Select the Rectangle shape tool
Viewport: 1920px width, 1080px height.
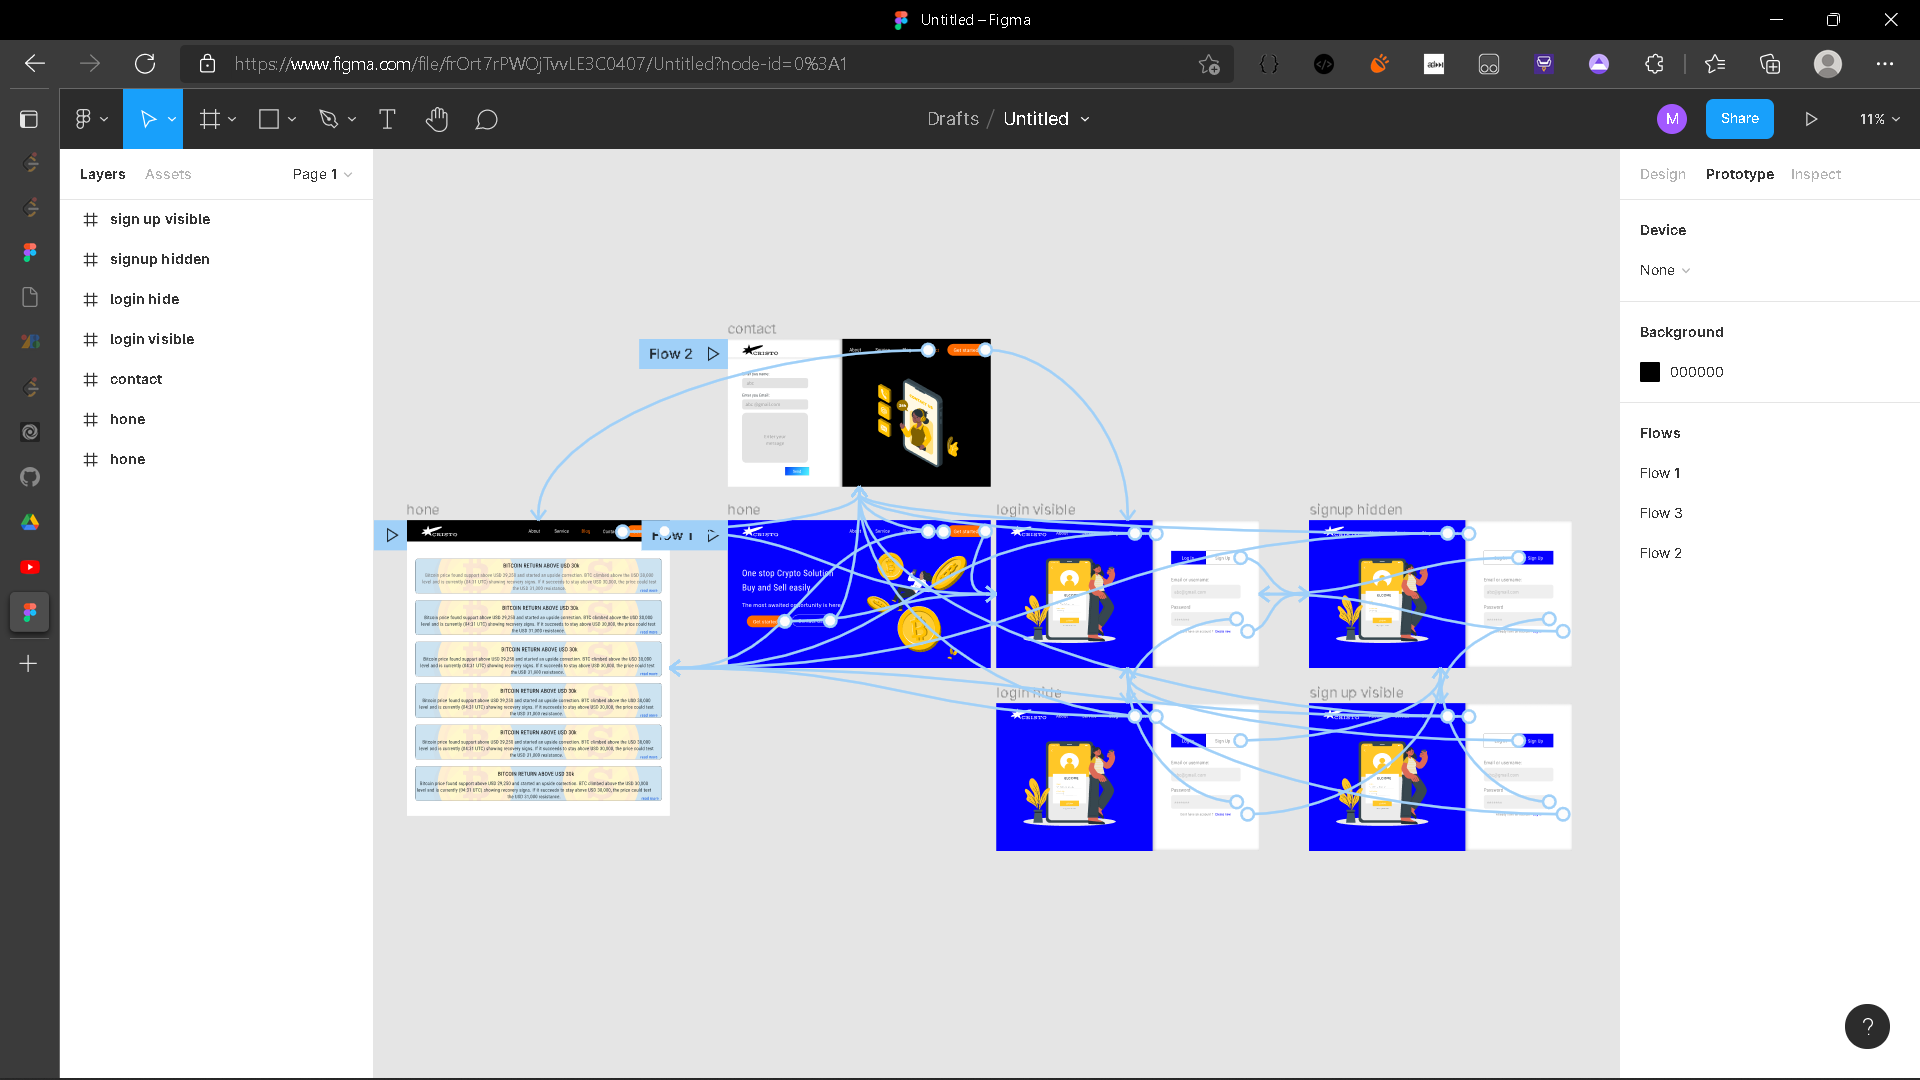pos(268,119)
